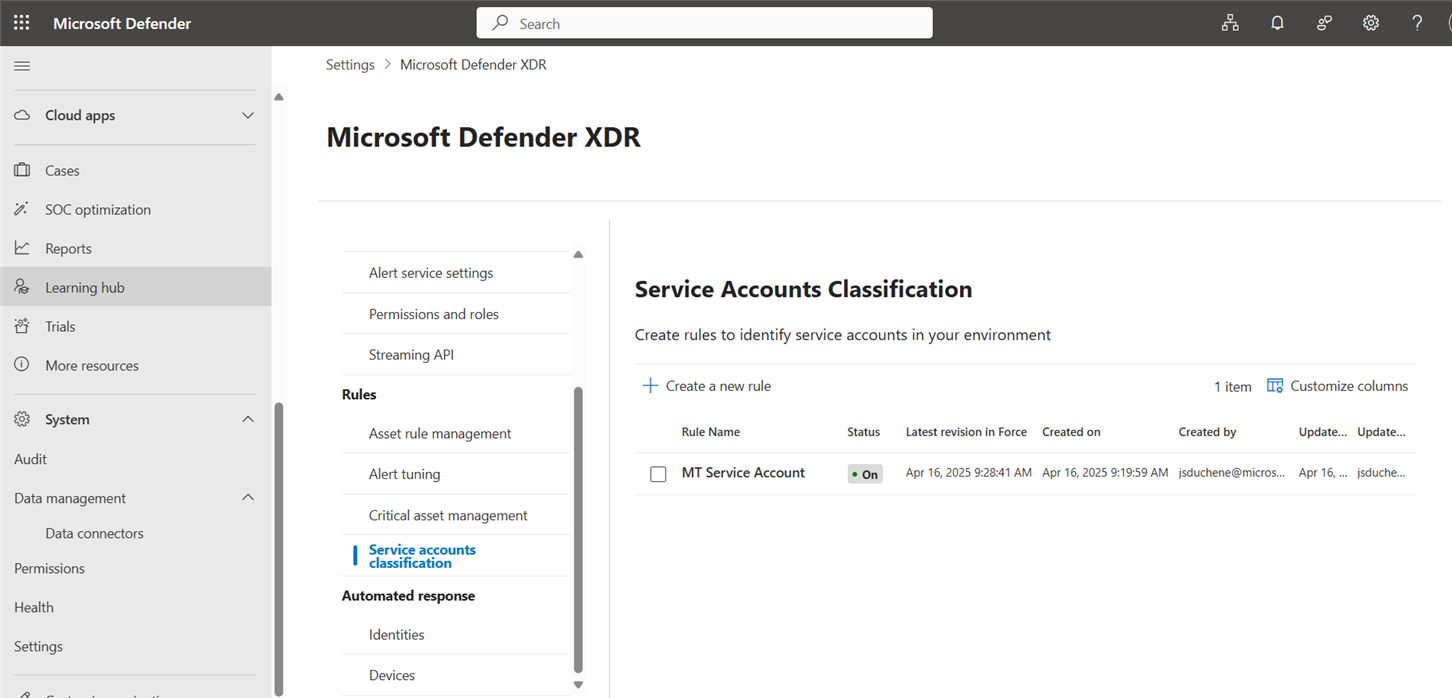1452x698 pixels.
Task: Click settings list scroll down arrow
Action: coord(578,685)
